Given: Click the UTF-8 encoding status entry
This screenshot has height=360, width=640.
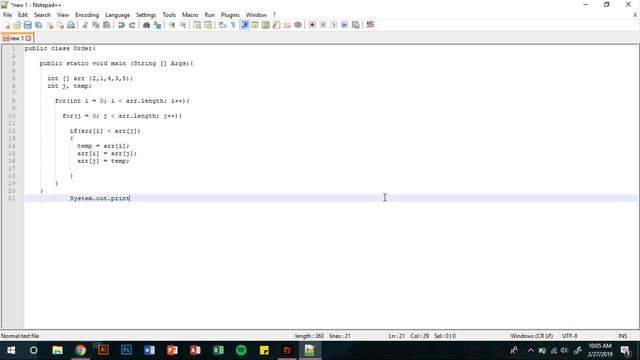Looking at the screenshot, I should [x=569, y=336].
